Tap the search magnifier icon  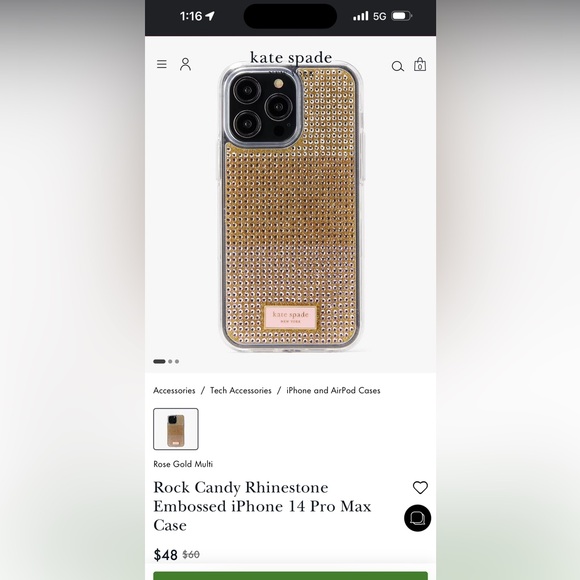[x=398, y=66]
